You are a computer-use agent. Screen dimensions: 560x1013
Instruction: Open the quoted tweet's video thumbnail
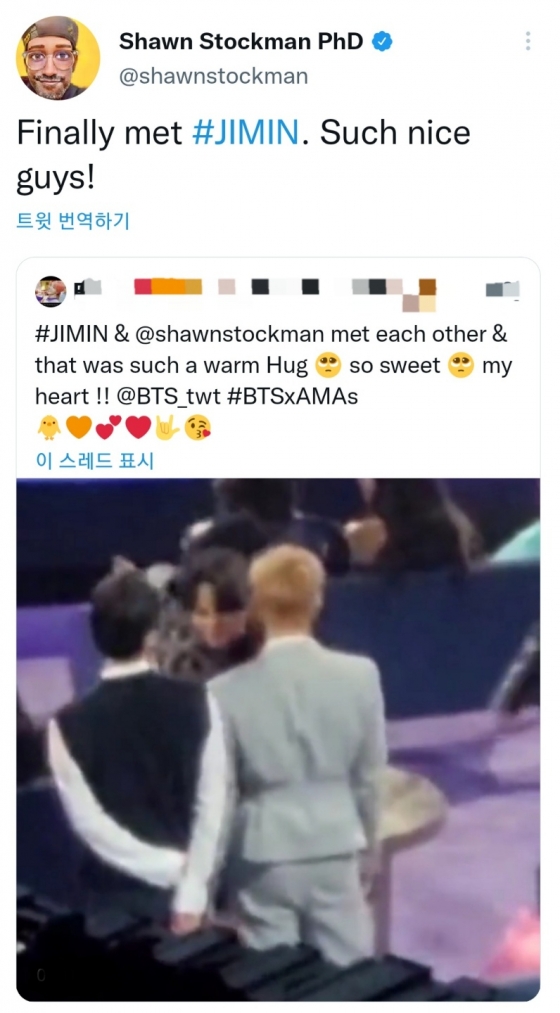278,739
